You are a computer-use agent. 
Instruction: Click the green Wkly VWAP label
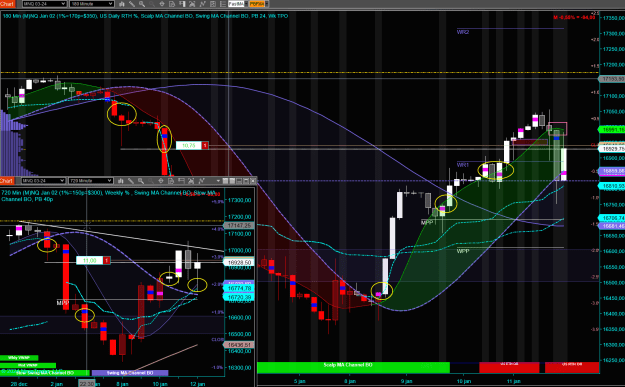pos(19,358)
